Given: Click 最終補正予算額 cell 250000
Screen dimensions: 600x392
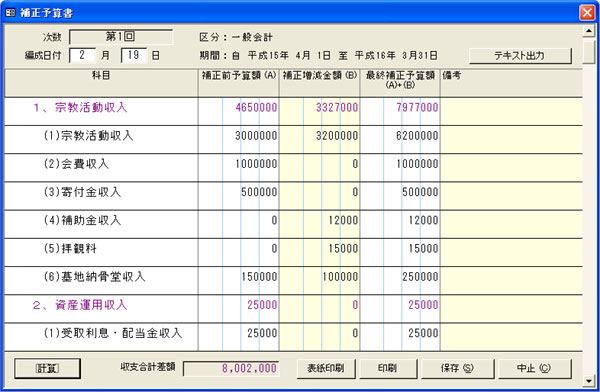Looking at the screenshot, I should 400,281.
